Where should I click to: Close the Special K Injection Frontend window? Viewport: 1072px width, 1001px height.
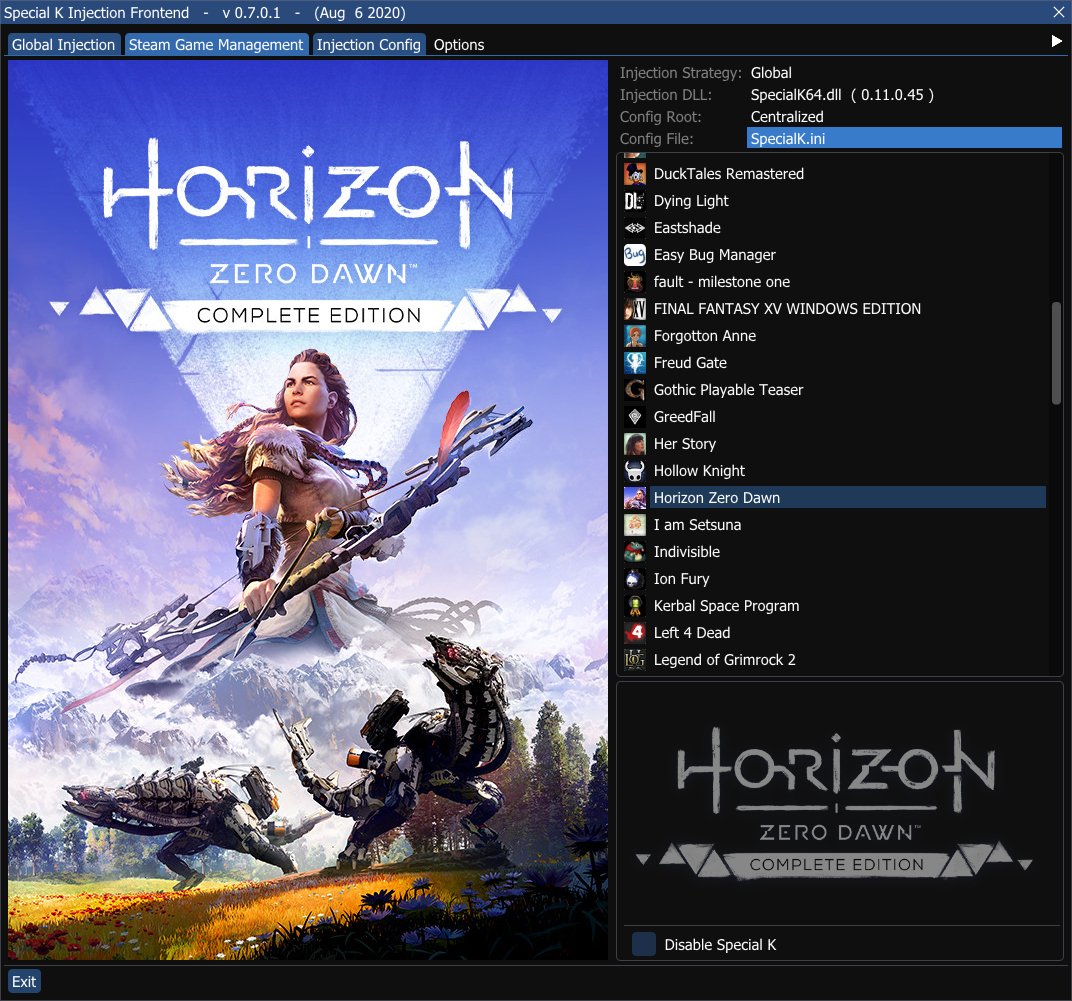tap(1058, 12)
